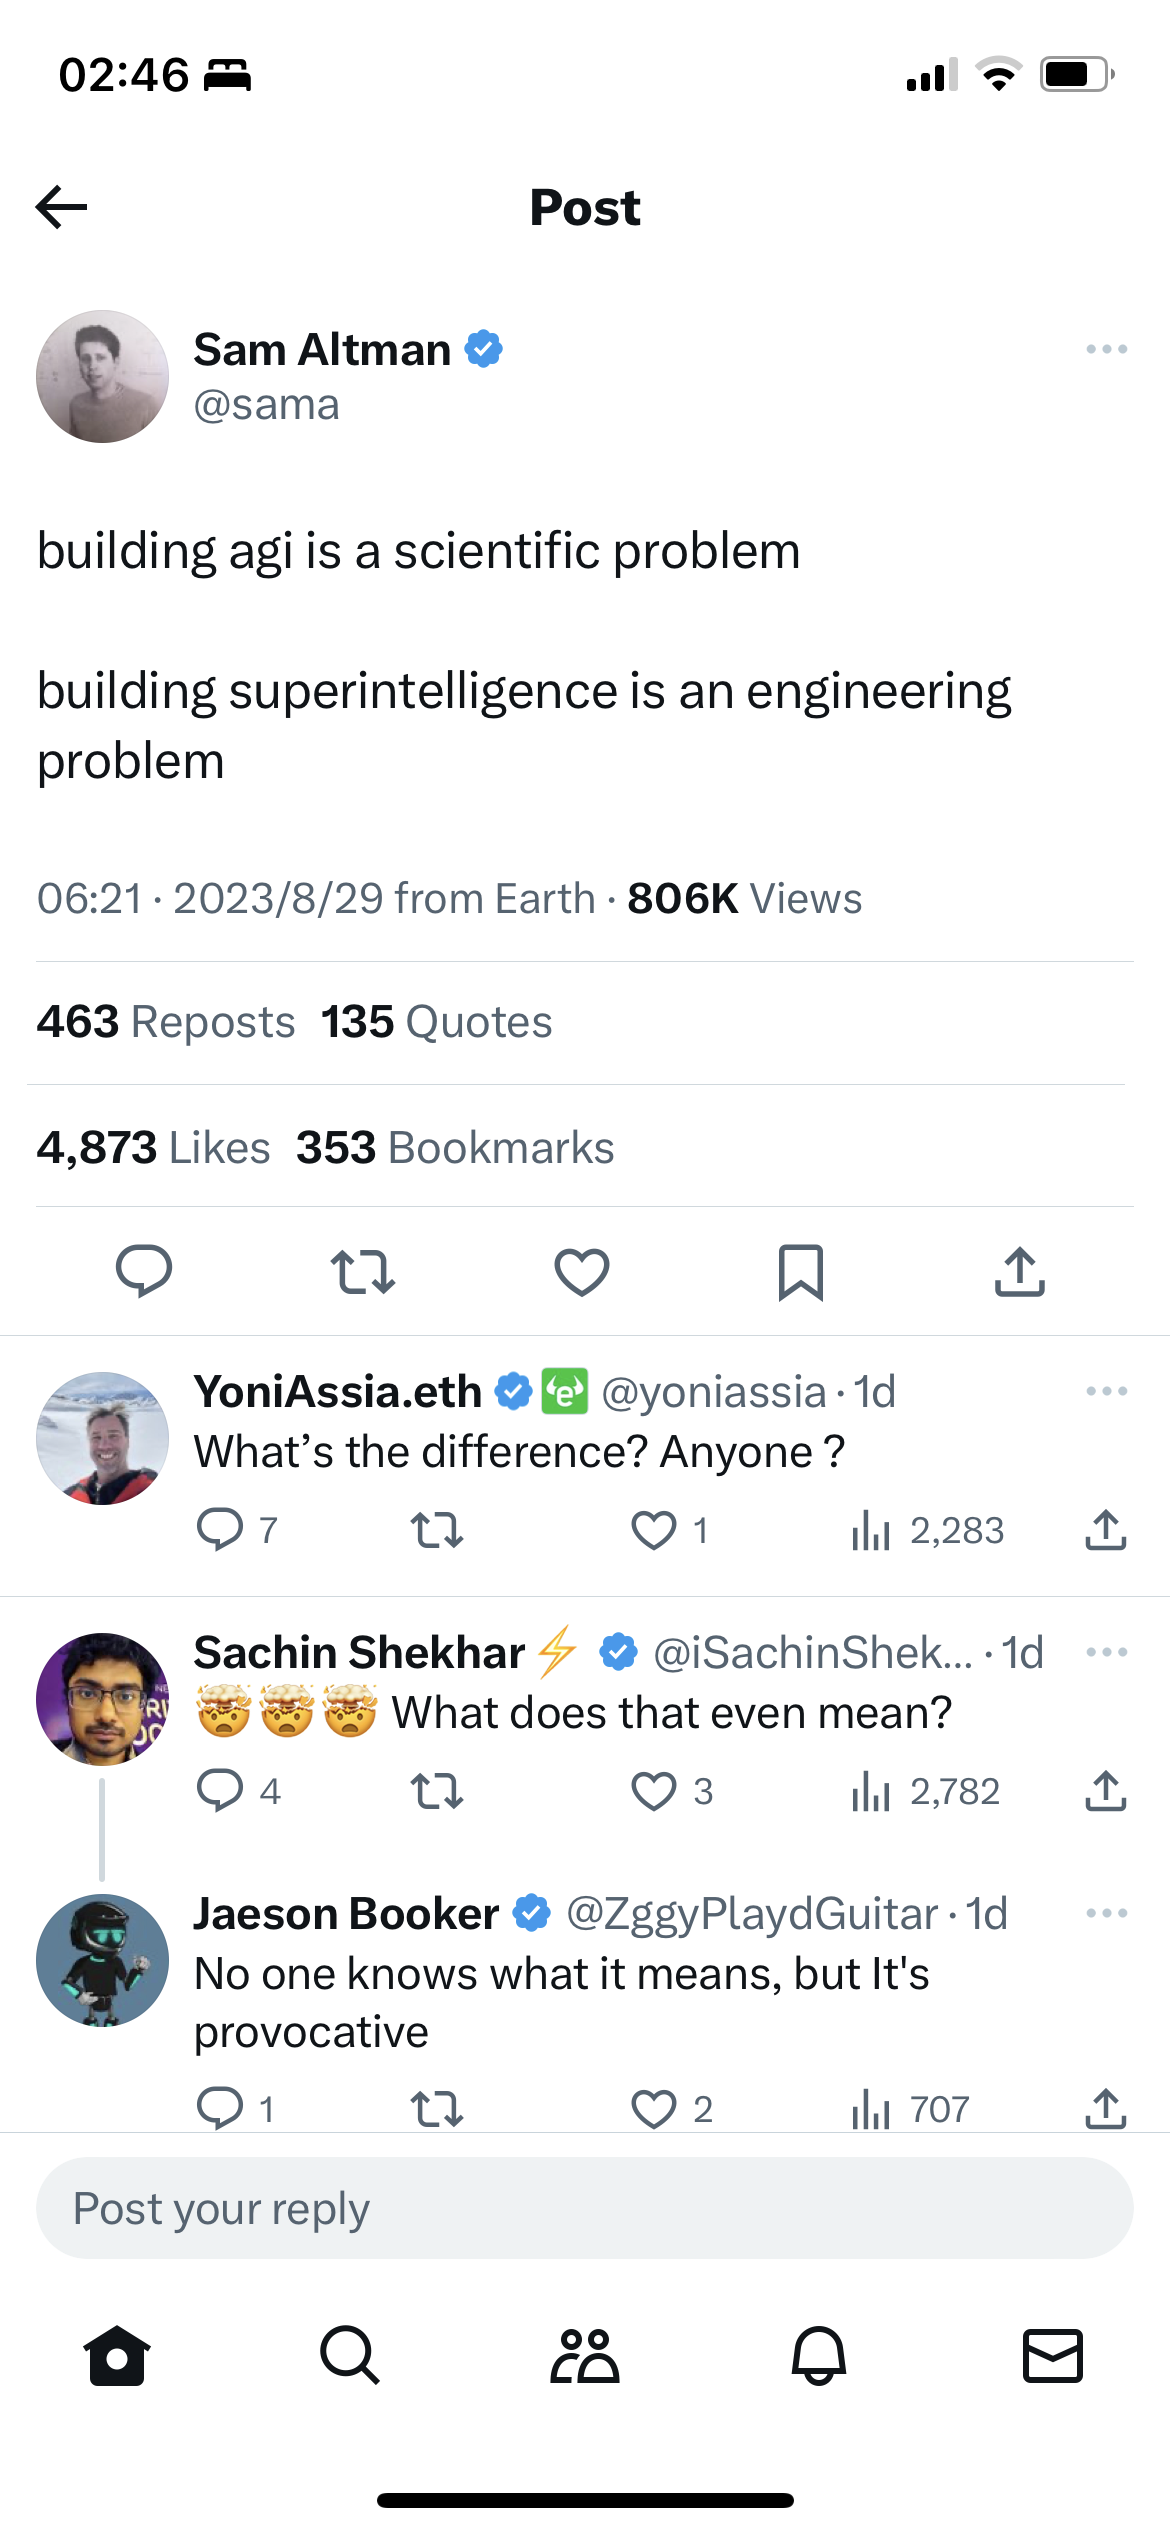Share the main post via share icon
This screenshot has height=2532, width=1170.
(x=1019, y=1272)
